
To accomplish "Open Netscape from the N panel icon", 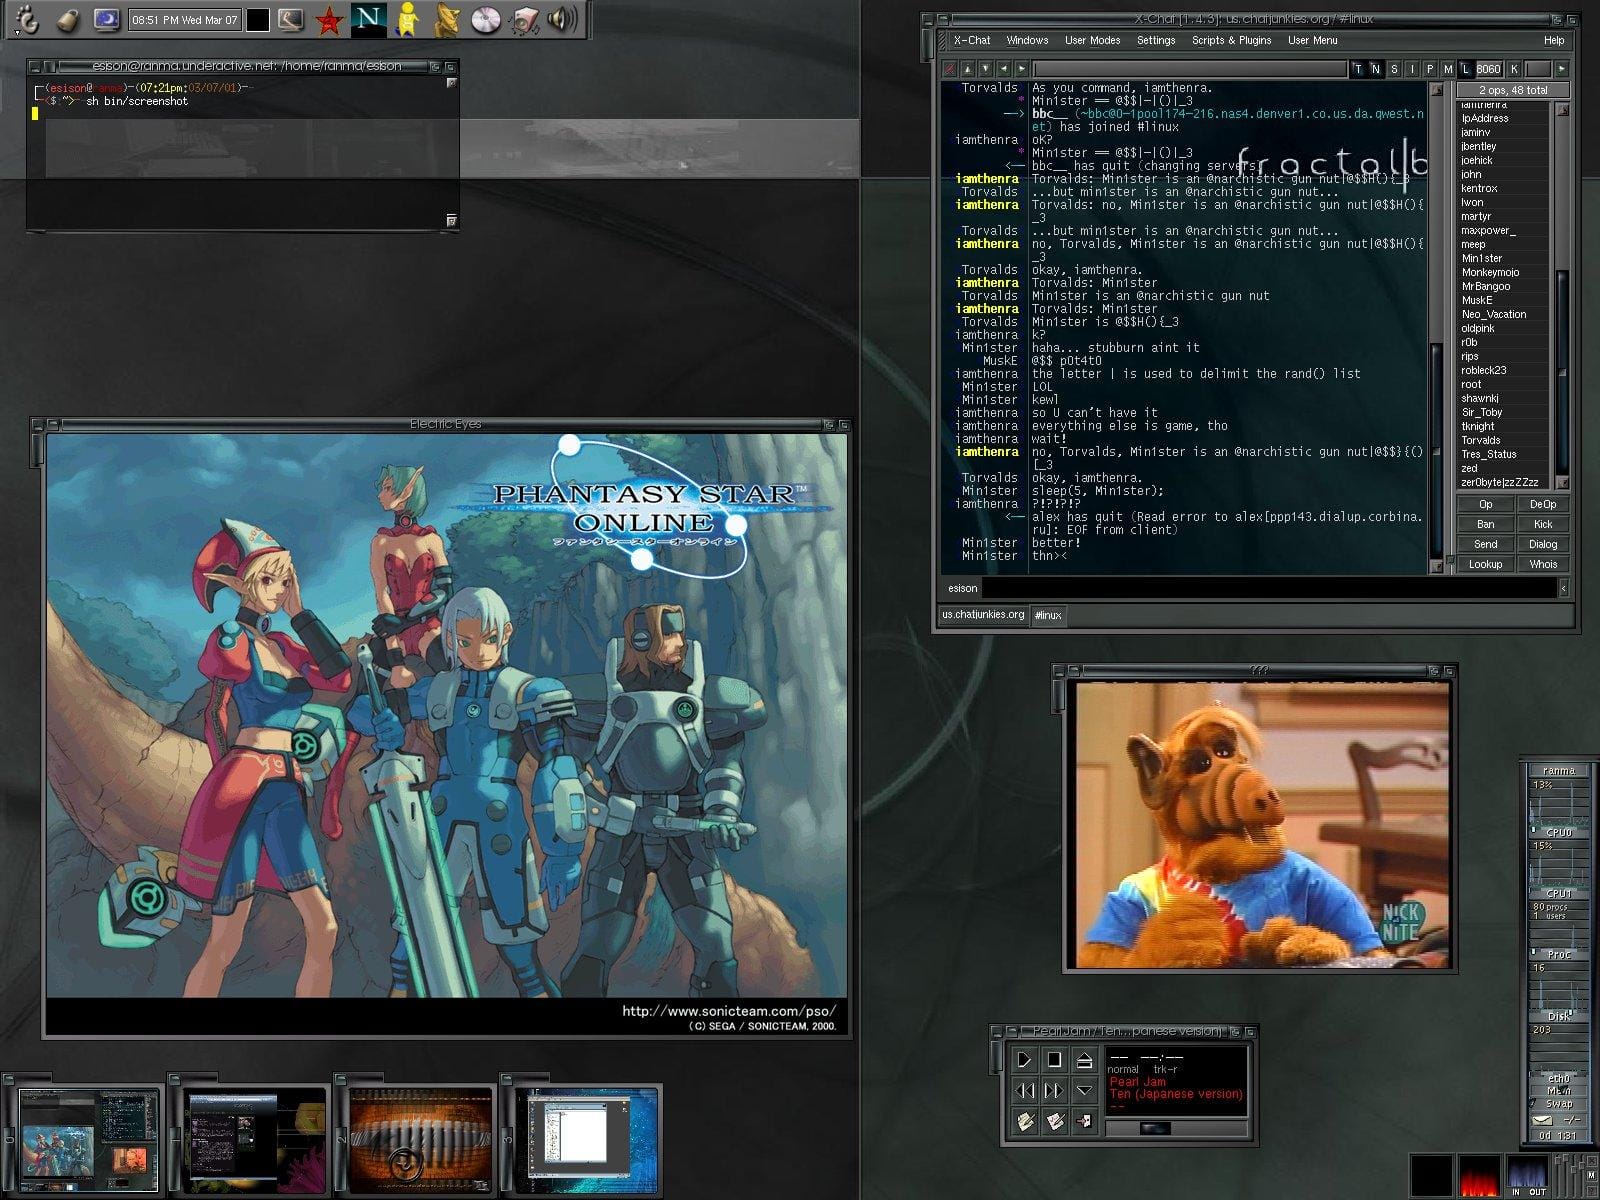I will [369, 18].
